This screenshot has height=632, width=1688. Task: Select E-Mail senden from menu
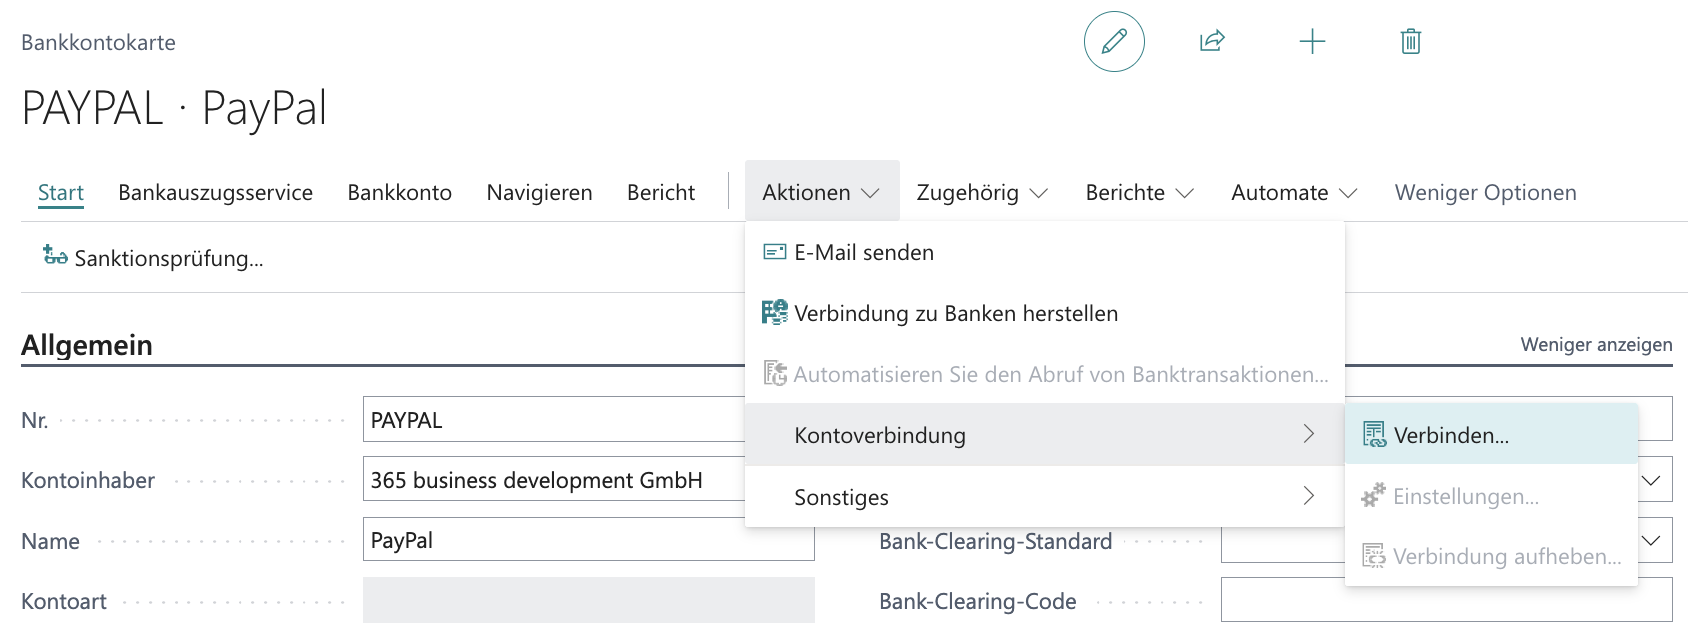(x=864, y=253)
